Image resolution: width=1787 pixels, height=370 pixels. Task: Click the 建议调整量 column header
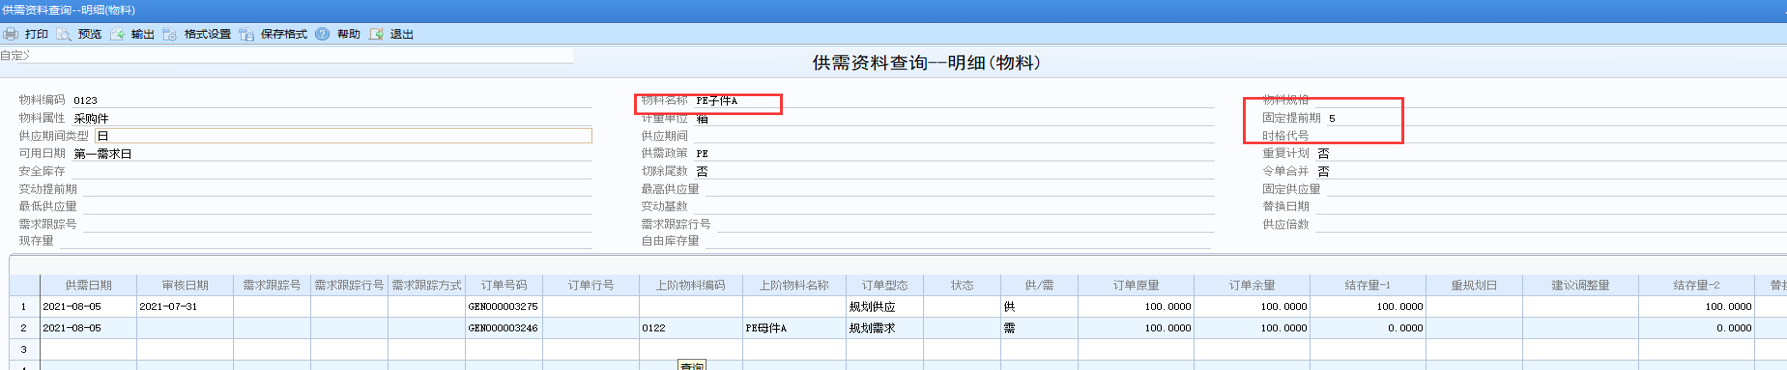(1581, 285)
